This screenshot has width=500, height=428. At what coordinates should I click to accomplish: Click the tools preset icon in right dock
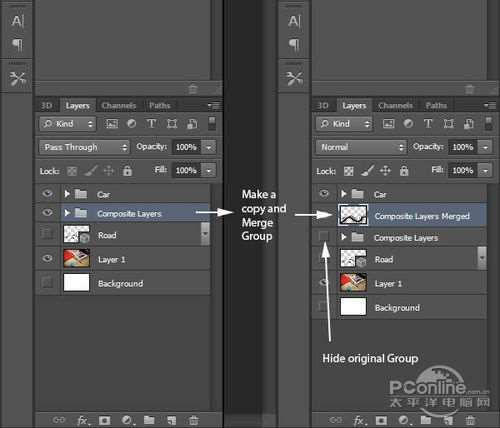click(x=294, y=78)
